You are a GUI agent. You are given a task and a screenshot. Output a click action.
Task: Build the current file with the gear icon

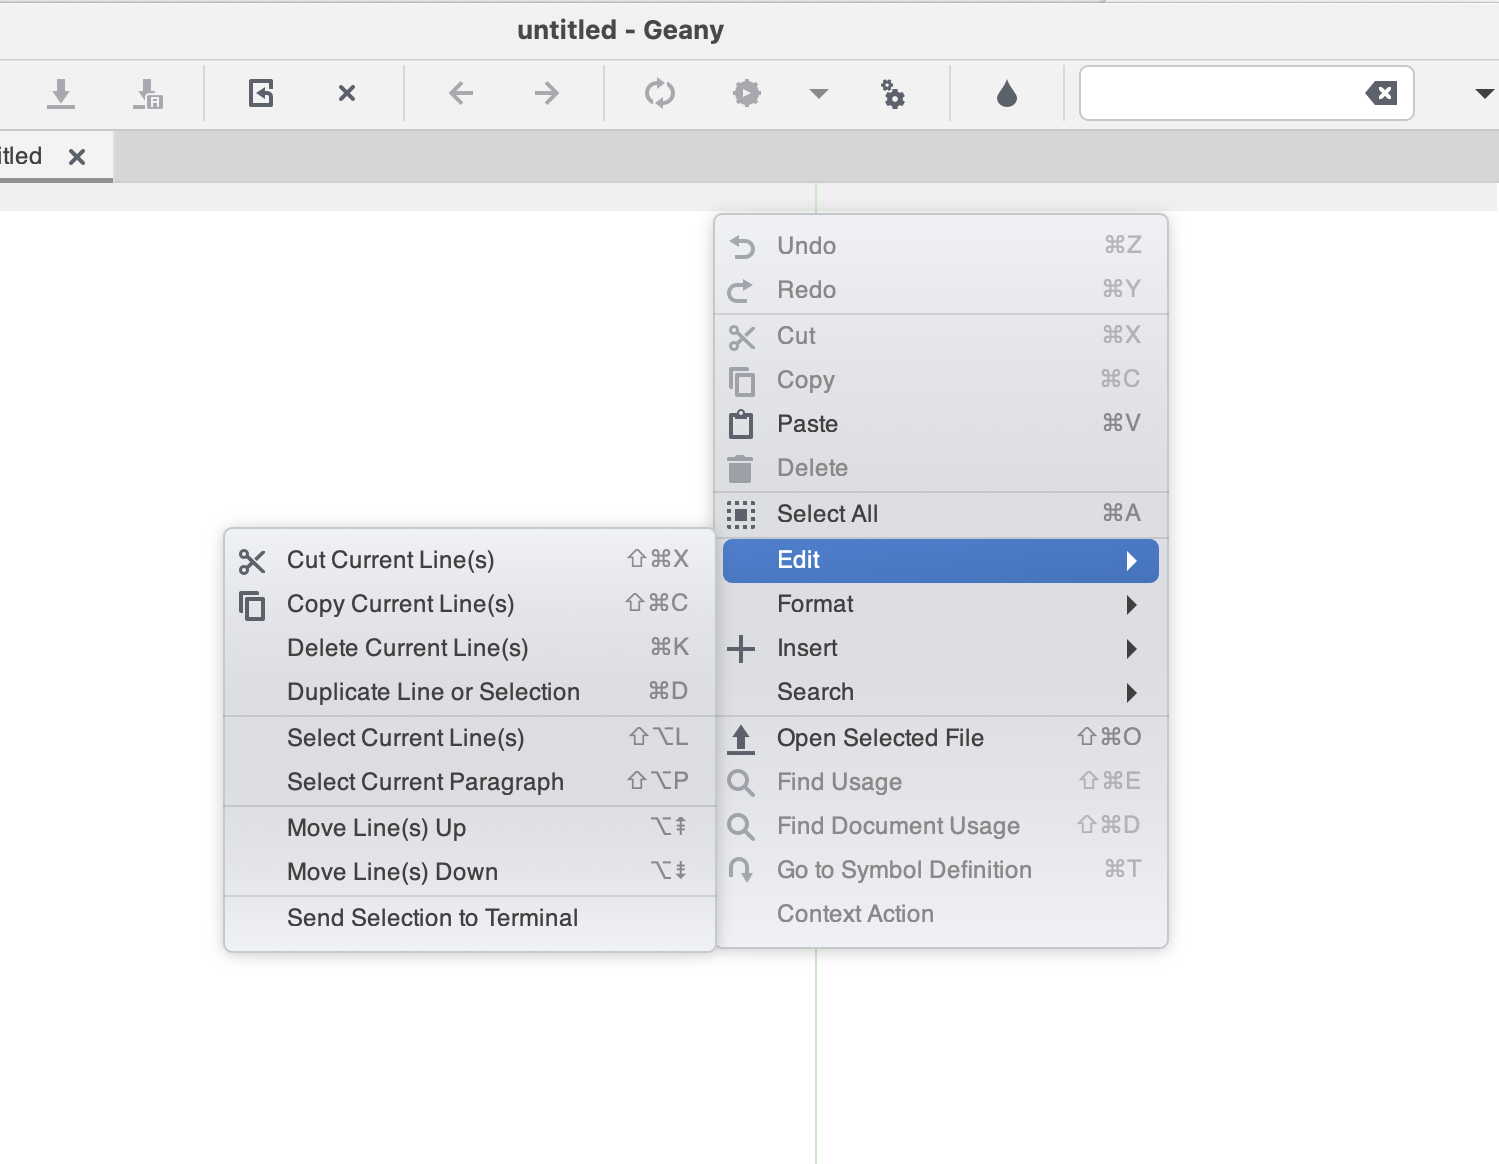coord(747,93)
